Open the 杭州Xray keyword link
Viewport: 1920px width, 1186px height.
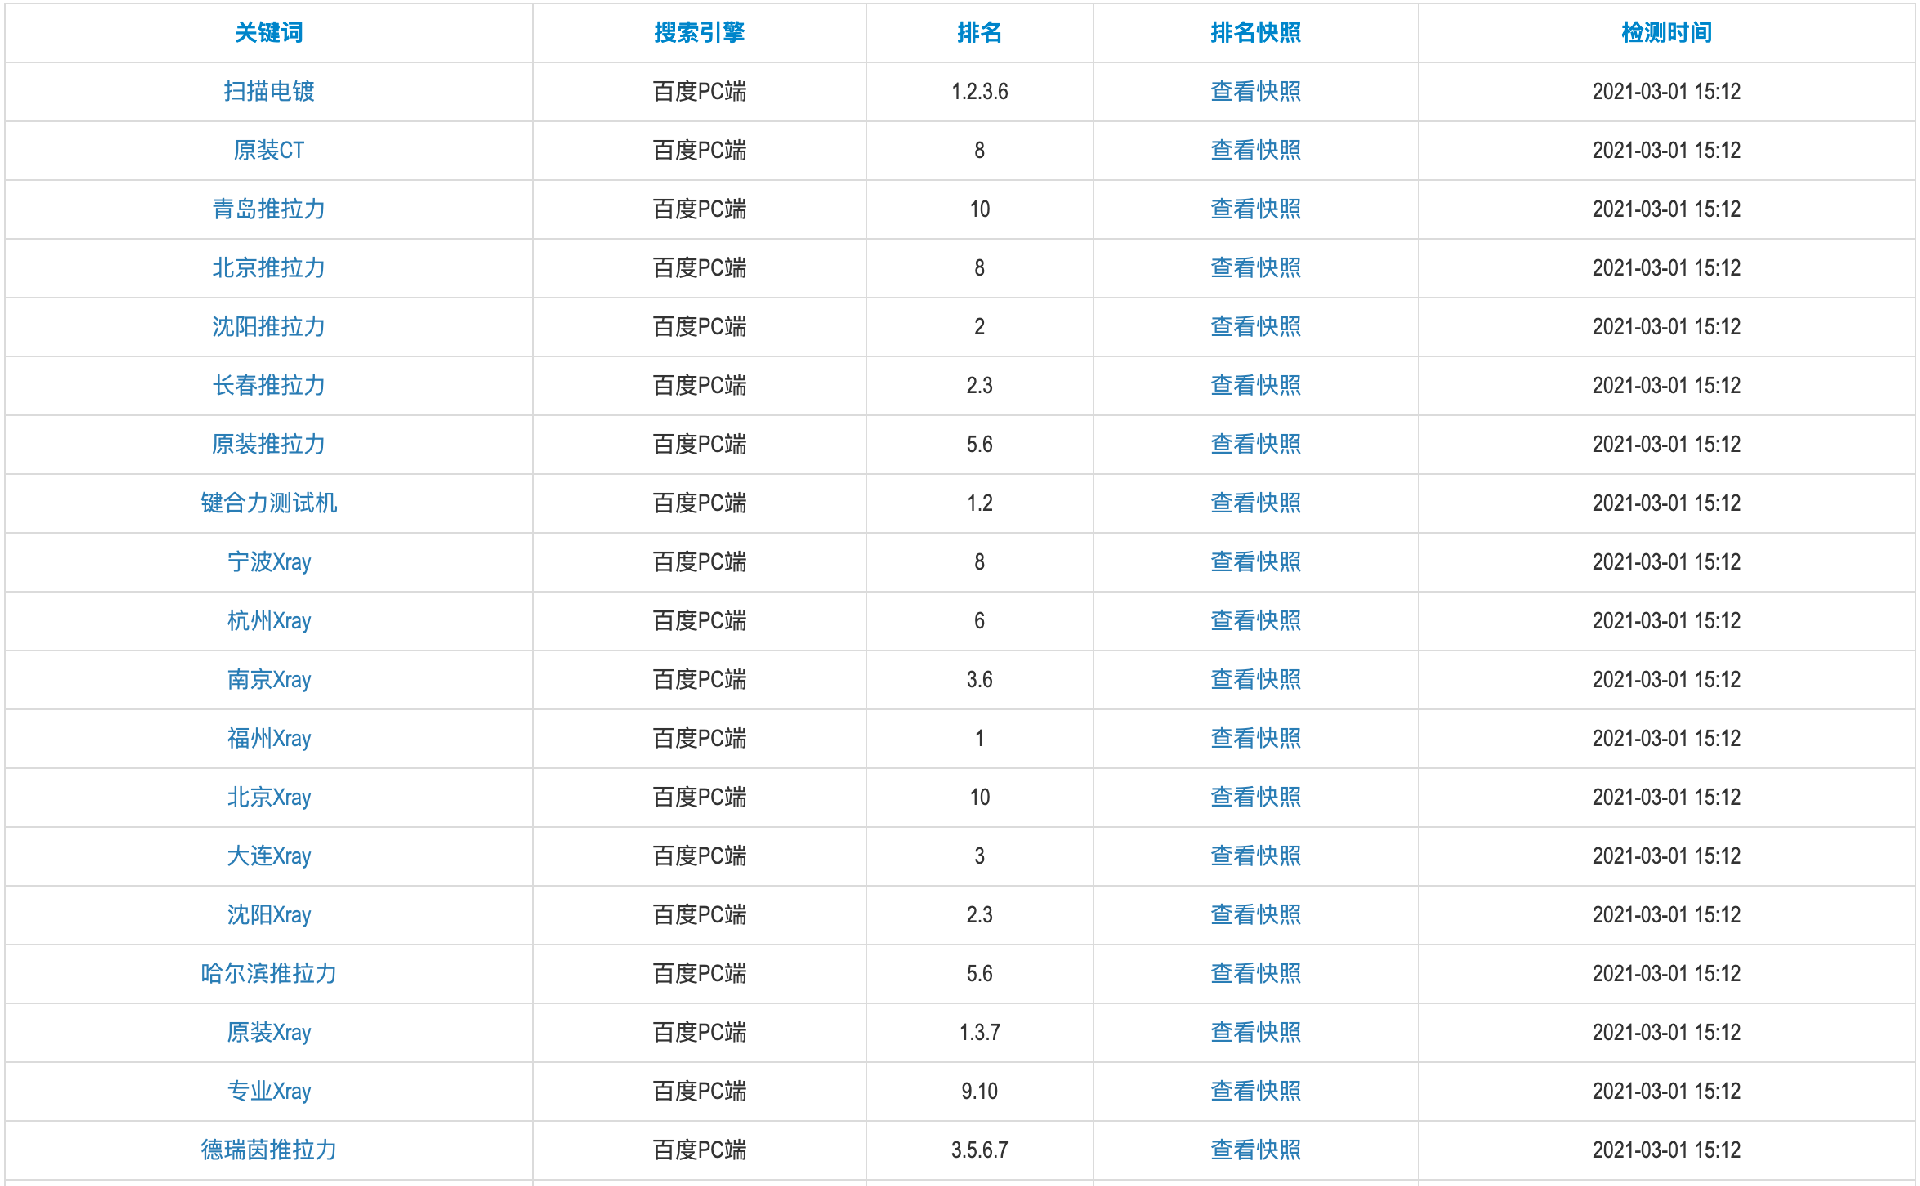(x=269, y=621)
